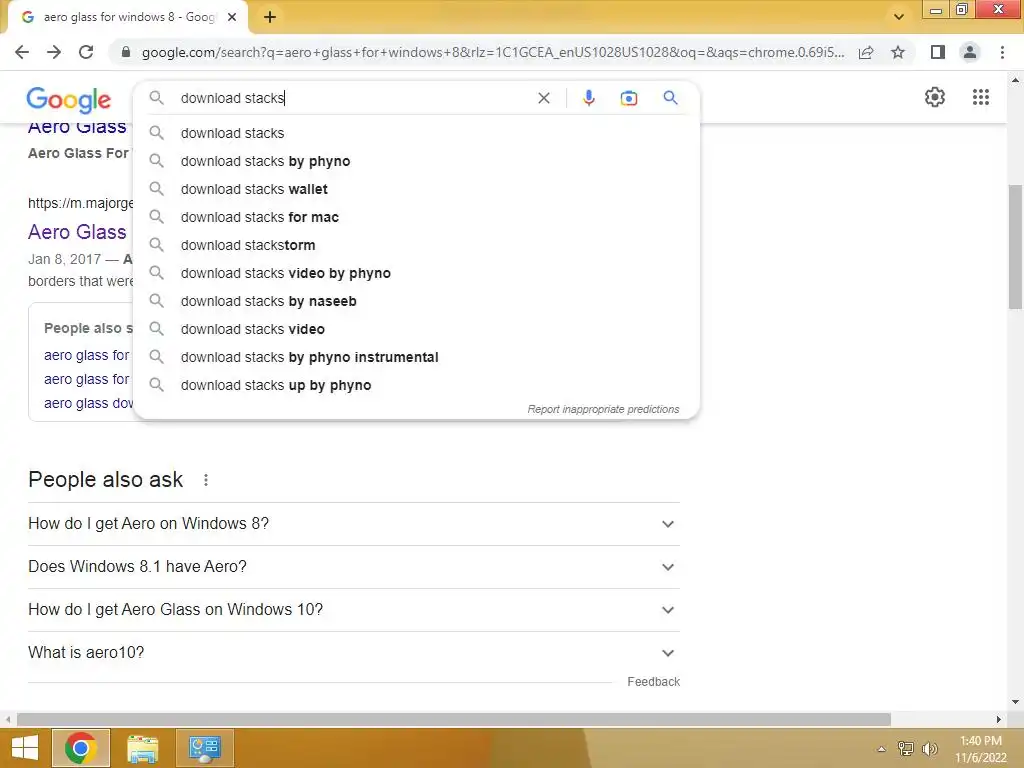Pick suggestion 'download stacks video by phyno'

[416, 274]
